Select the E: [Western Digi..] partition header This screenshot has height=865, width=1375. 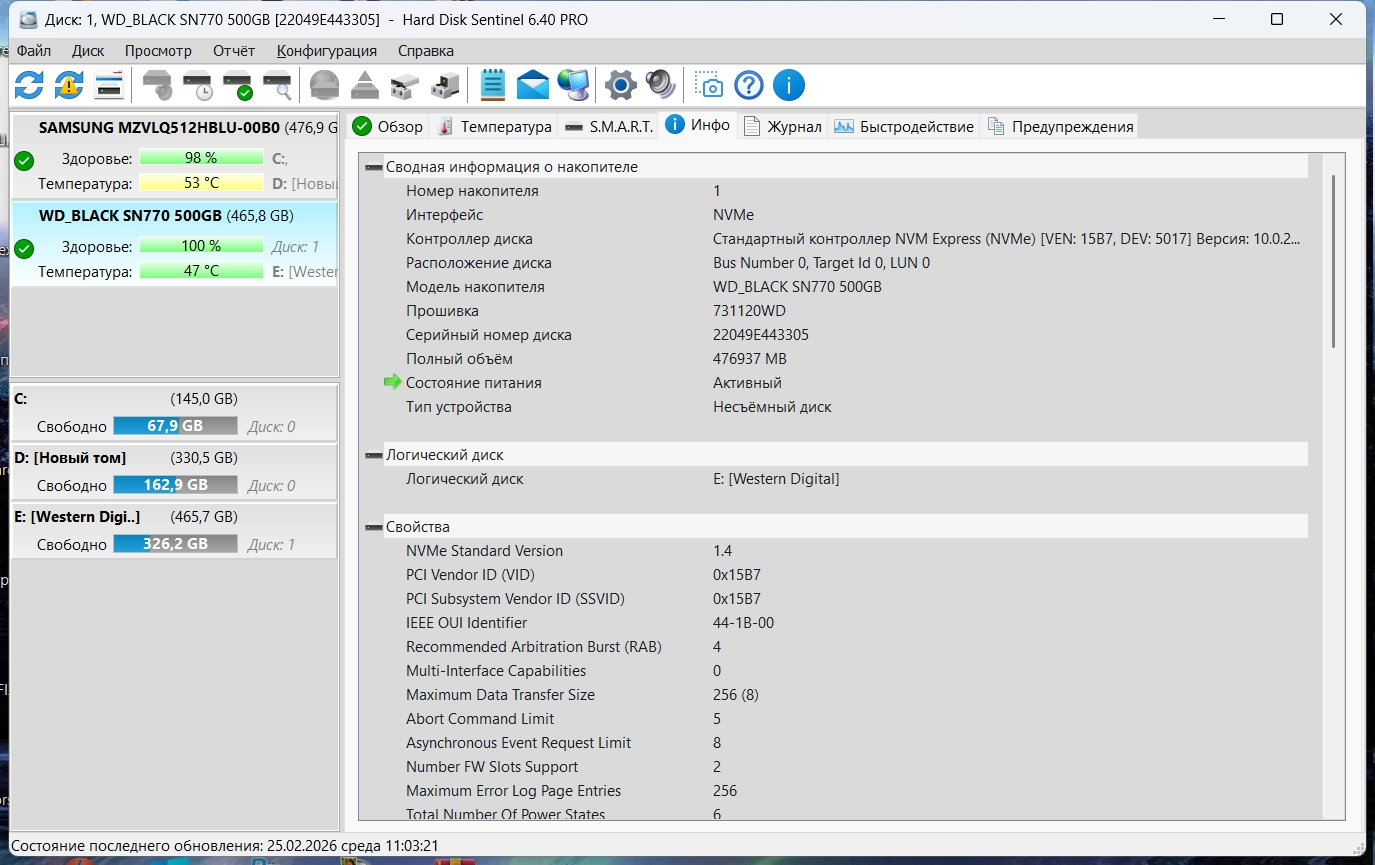174,517
